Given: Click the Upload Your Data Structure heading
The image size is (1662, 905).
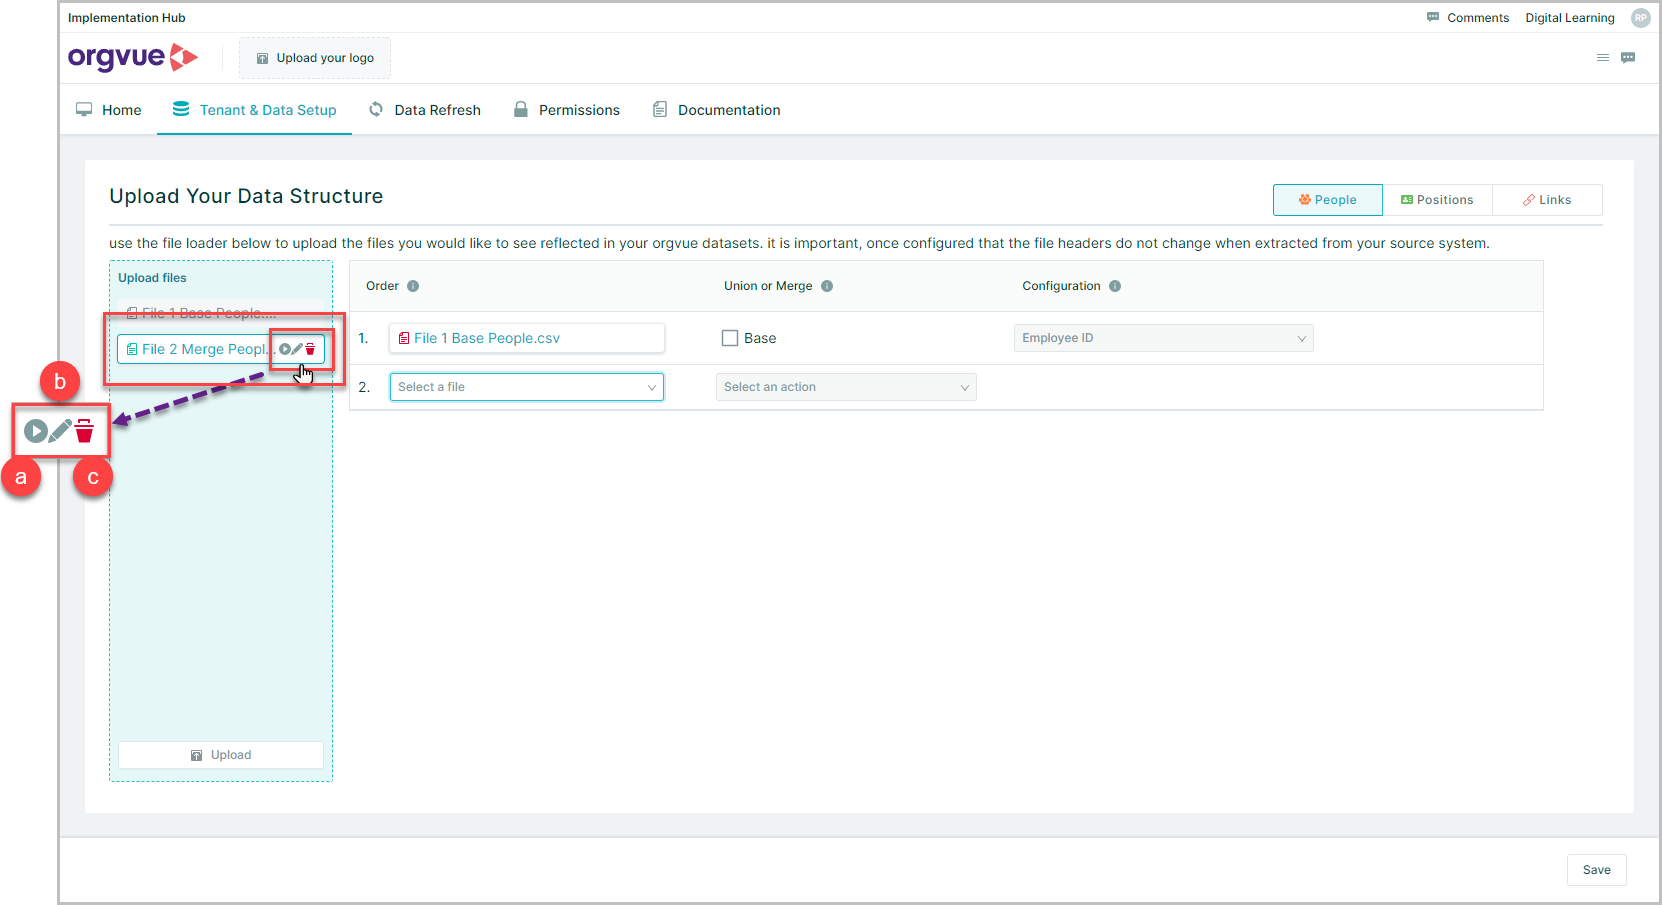Looking at the screenshot, I should click(x=246, y=196).
